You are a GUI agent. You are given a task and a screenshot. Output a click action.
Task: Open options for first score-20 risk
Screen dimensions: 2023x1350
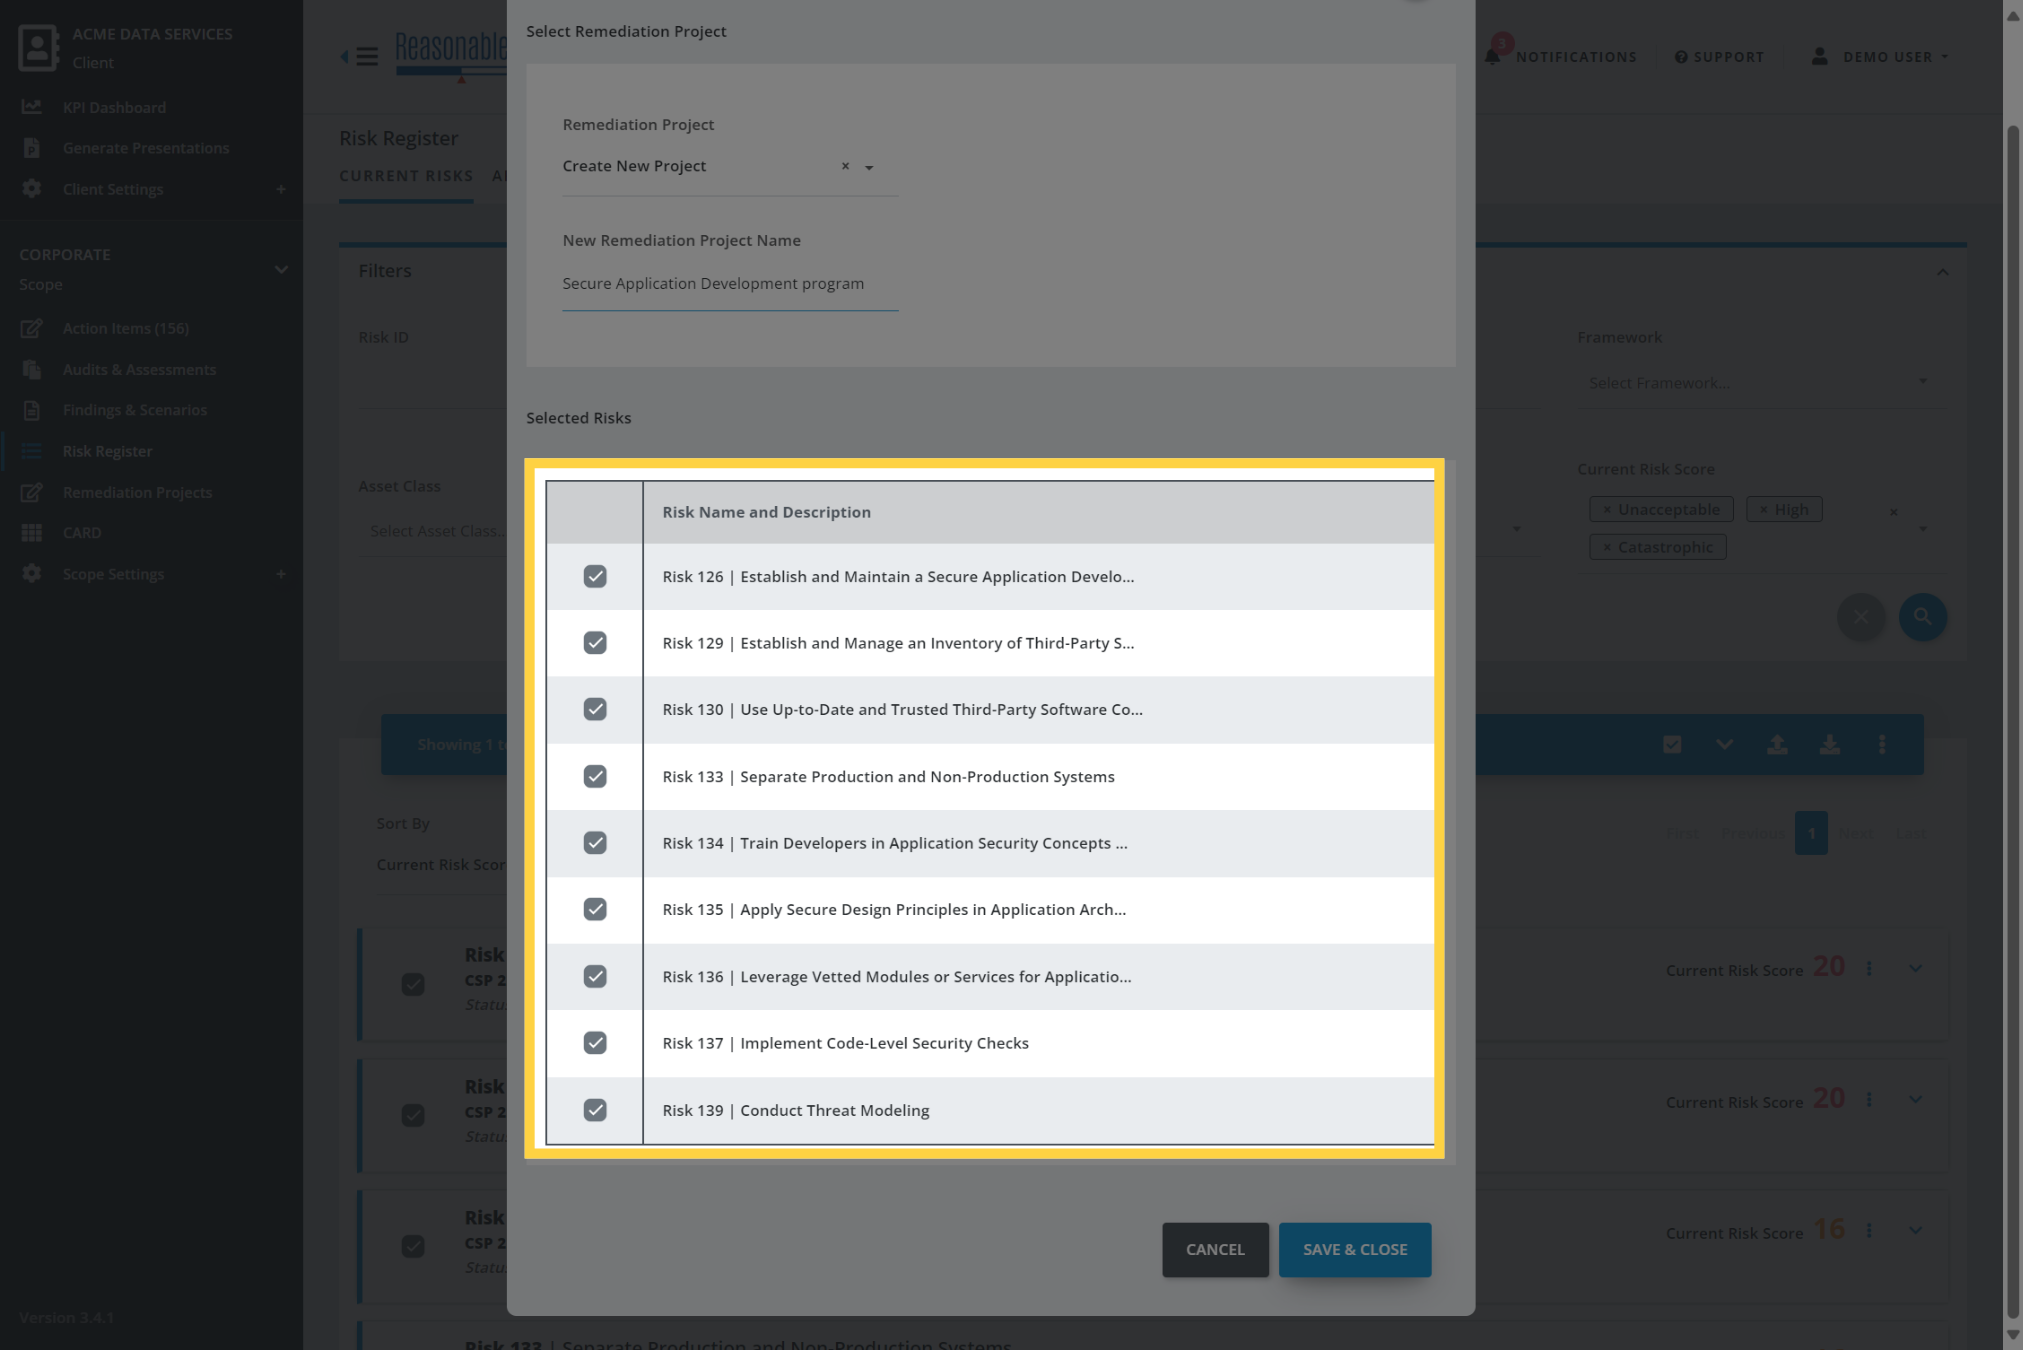(1868, 968)
